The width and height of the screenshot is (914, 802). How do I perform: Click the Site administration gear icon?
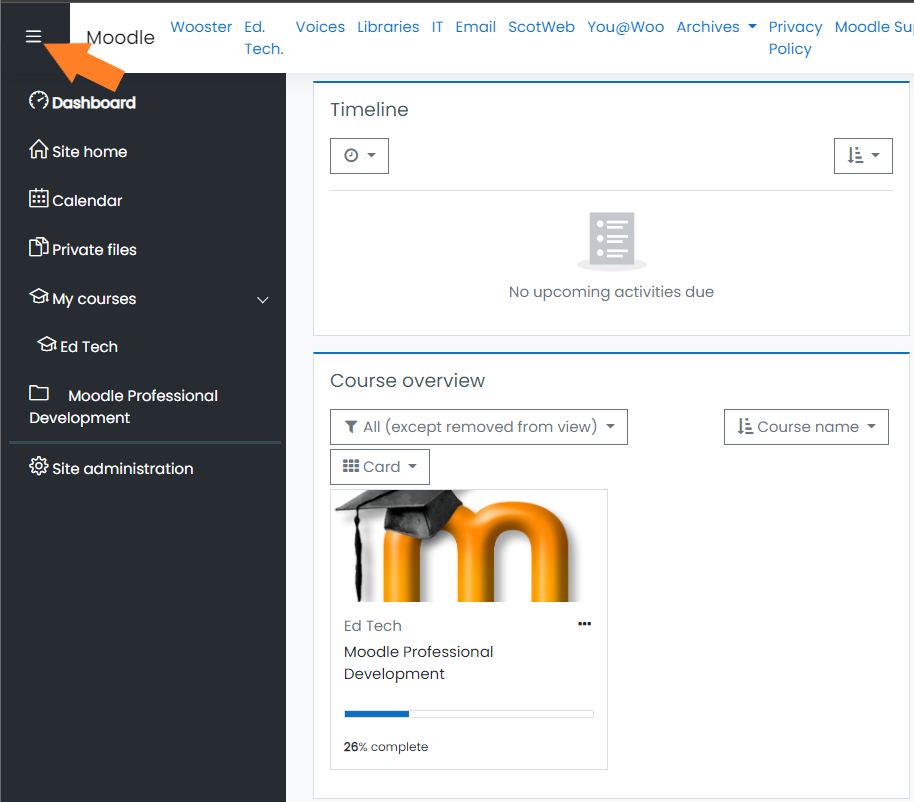coord(38,466)
